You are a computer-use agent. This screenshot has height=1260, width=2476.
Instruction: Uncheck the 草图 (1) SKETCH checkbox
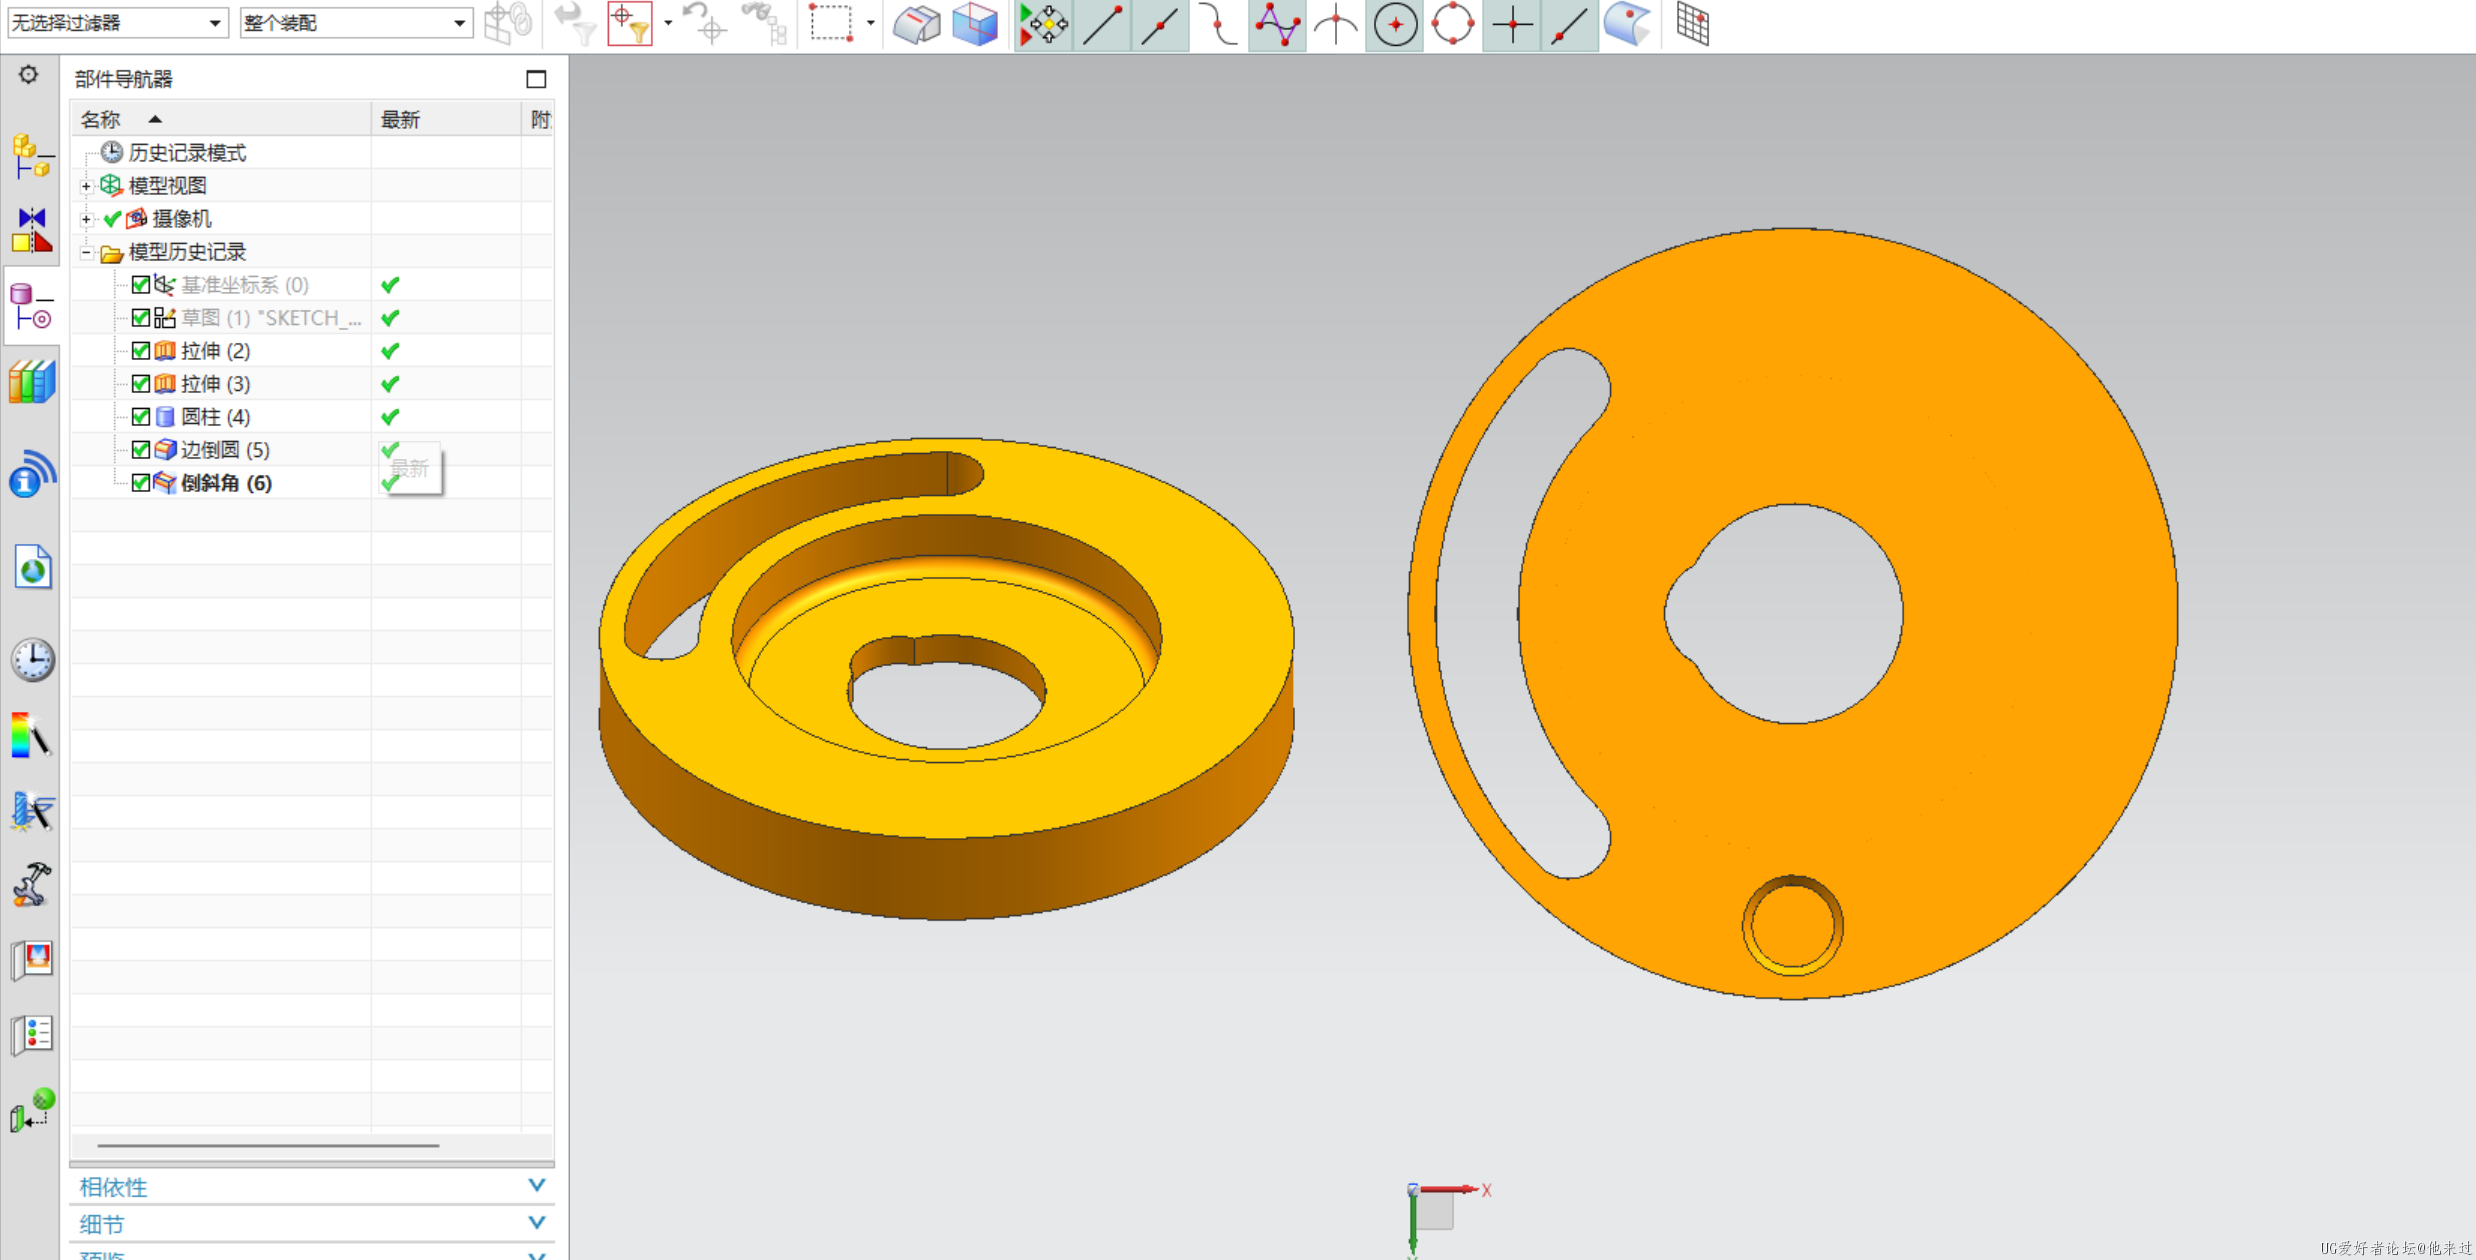[141, 318]
